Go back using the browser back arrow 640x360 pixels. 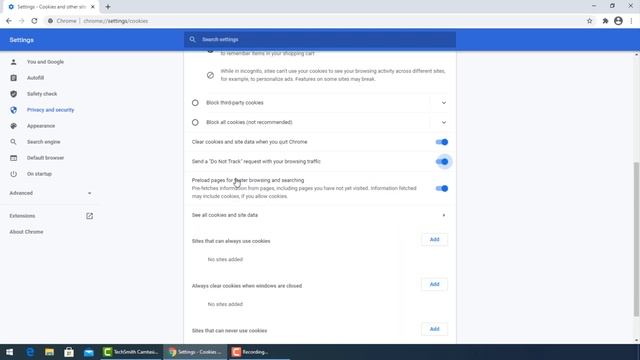(x=9, y=21)
